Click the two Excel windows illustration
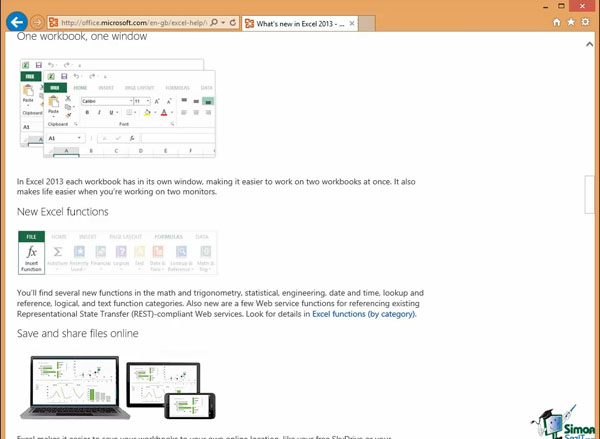 pyautogui.click(x=118, y=108)
